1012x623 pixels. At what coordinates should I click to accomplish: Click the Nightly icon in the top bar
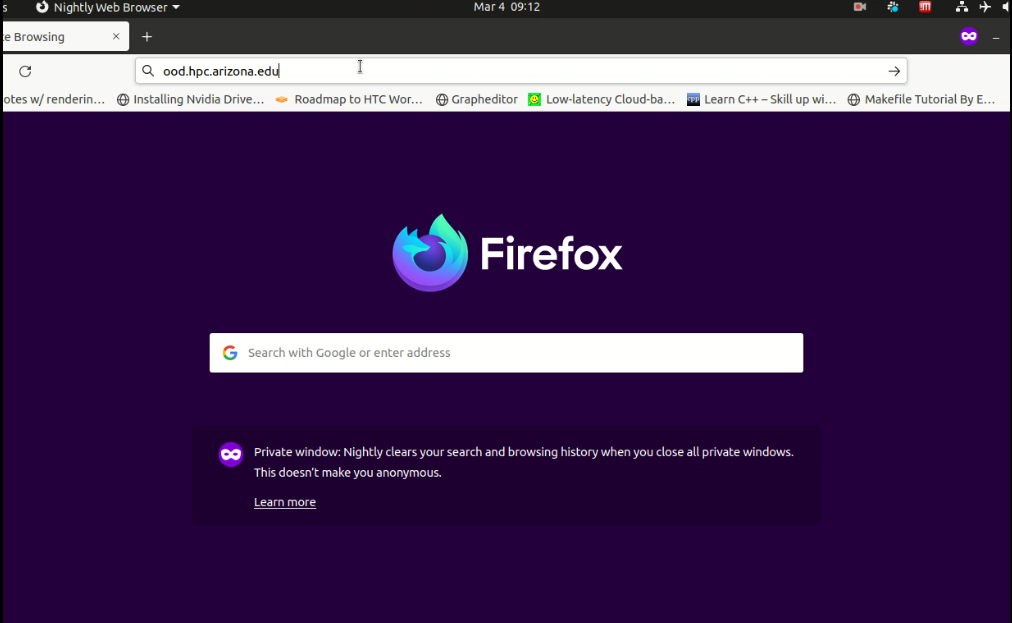[x=42, y=7]
